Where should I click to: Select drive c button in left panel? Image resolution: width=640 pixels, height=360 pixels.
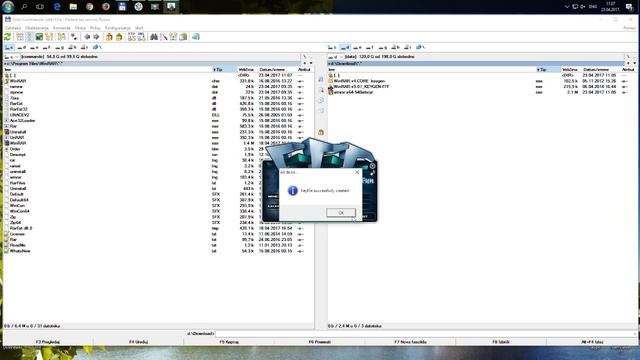[9, 47]
